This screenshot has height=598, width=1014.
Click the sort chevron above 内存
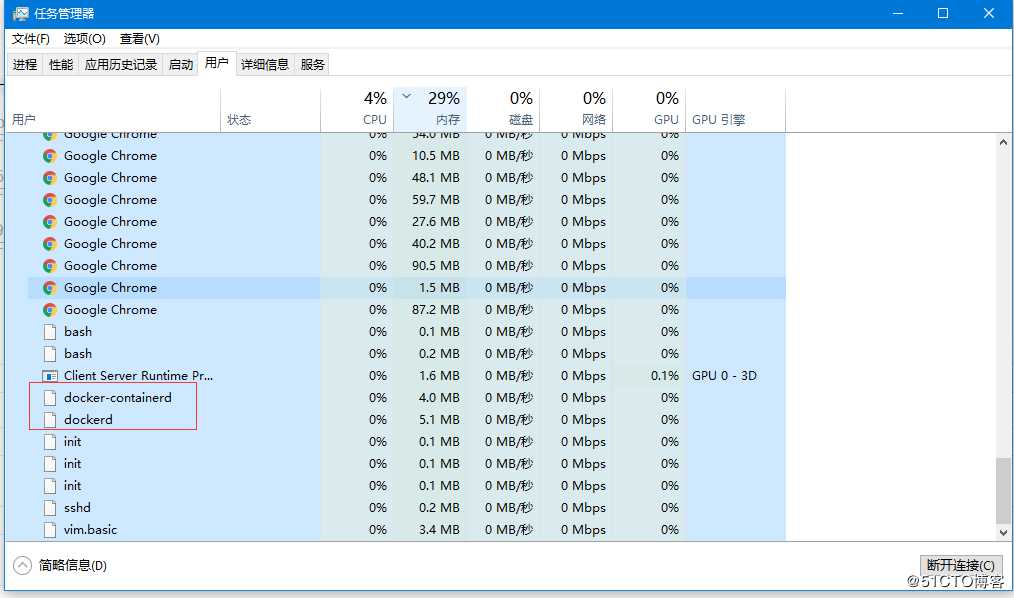(407, 96)
